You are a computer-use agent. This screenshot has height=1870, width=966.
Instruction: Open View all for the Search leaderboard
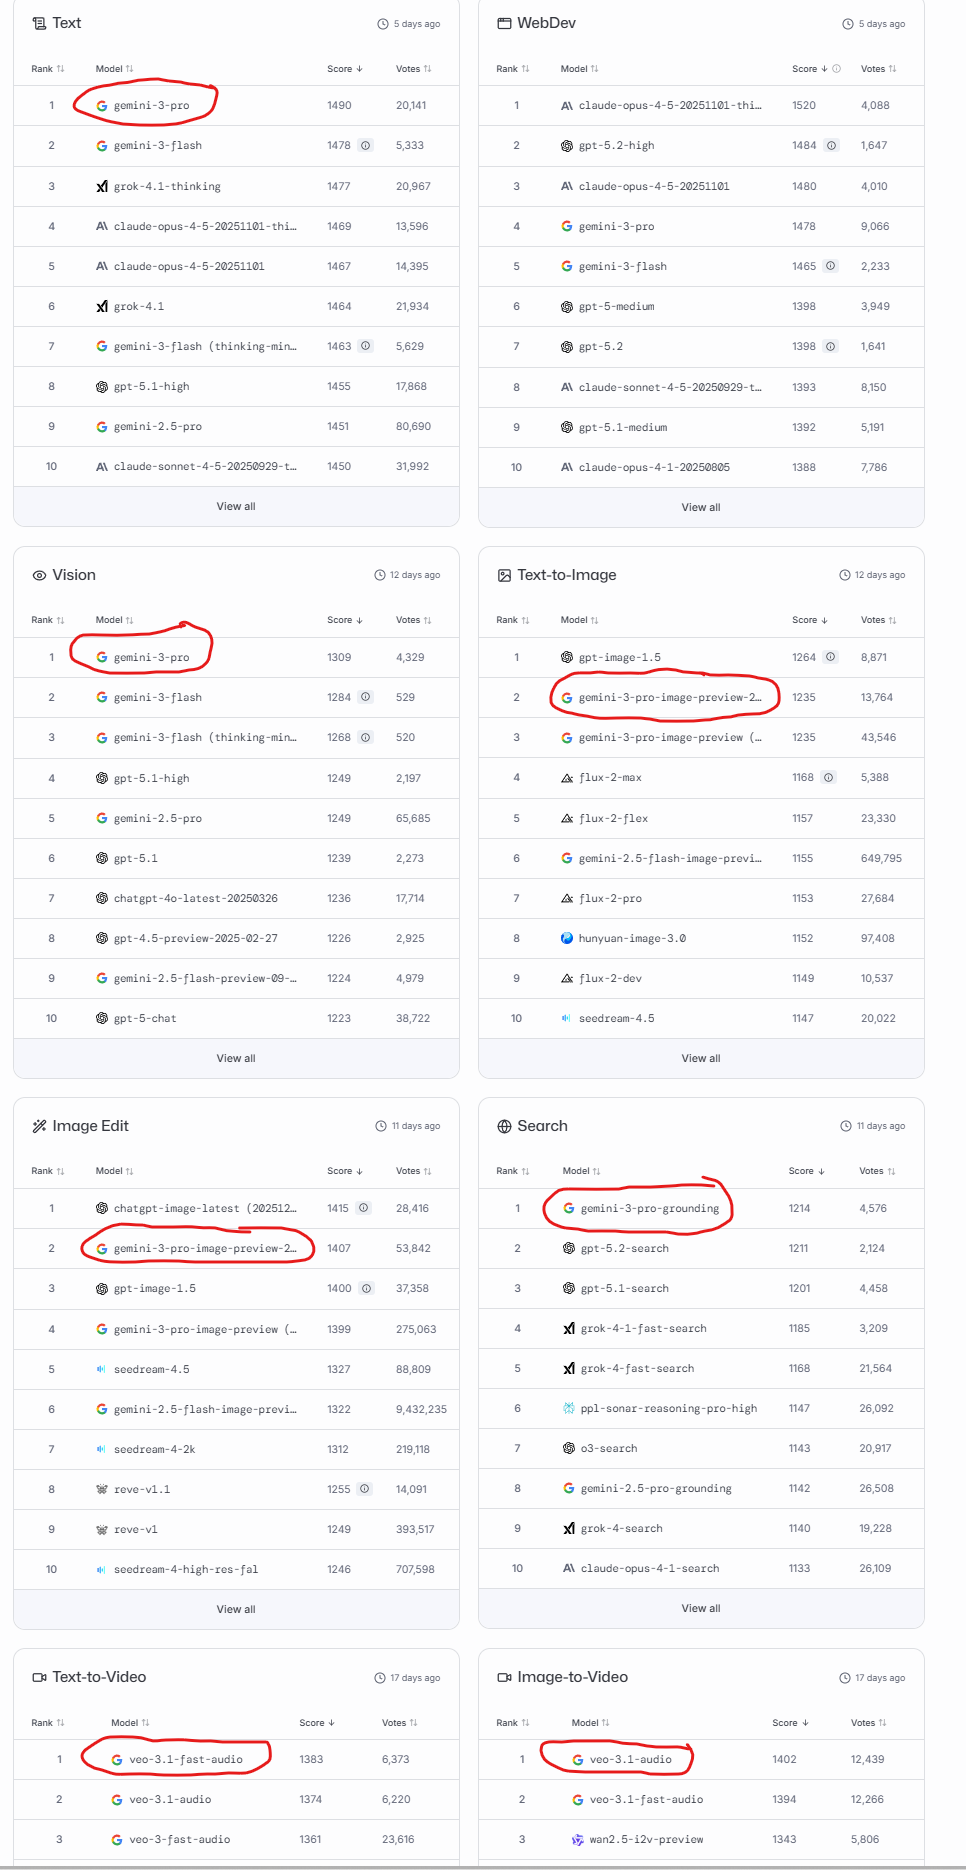point(701,1609)
